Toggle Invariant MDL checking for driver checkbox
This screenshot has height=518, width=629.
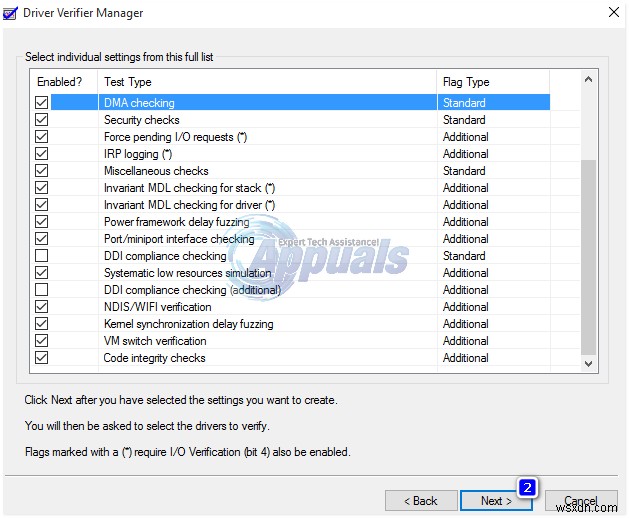point(41,205)
